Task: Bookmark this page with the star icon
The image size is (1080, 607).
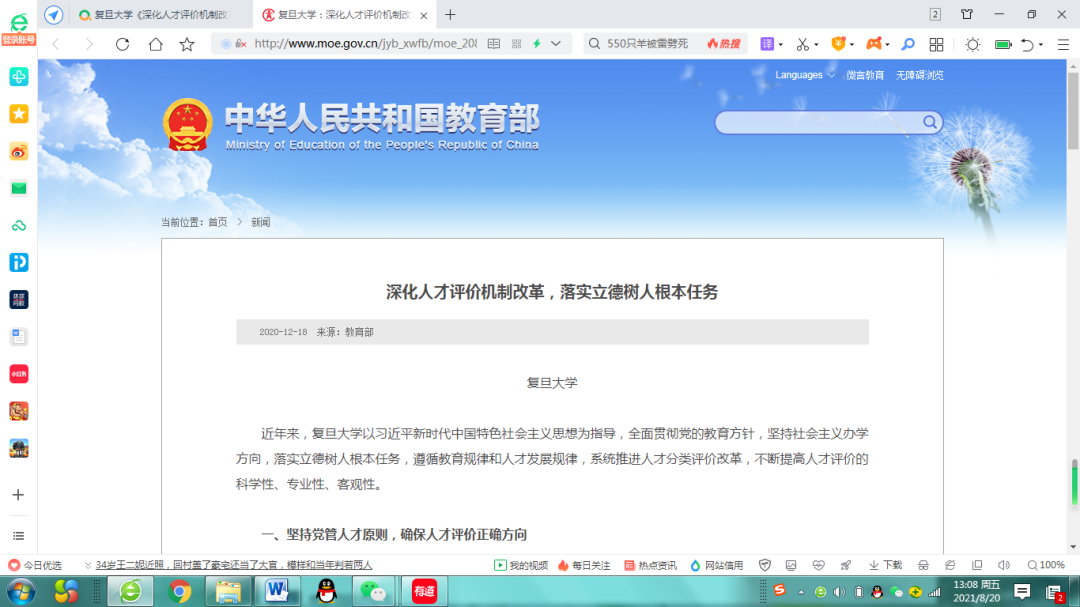Action: (187, 44)
